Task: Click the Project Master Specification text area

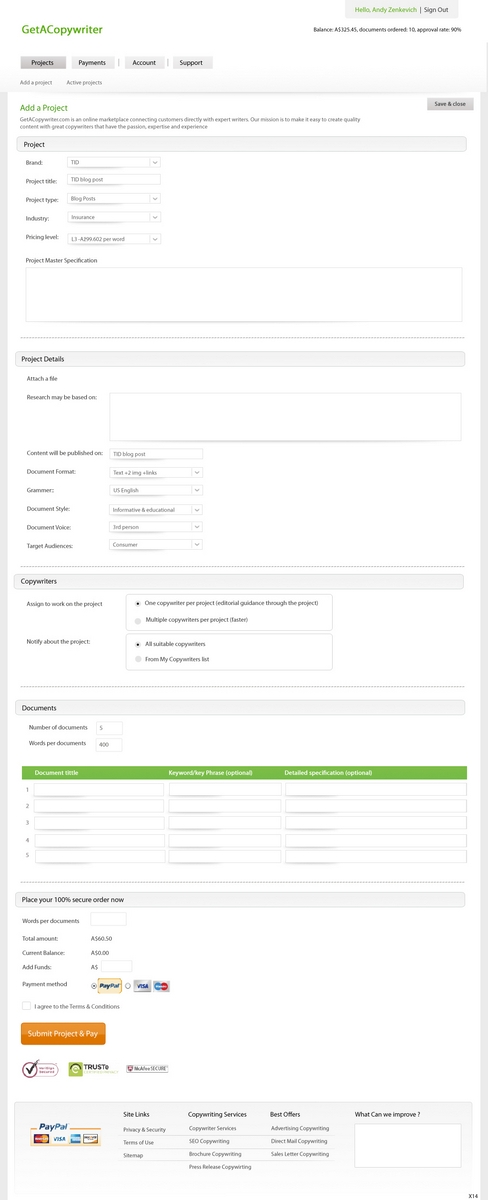Action: tap(244, 294)
